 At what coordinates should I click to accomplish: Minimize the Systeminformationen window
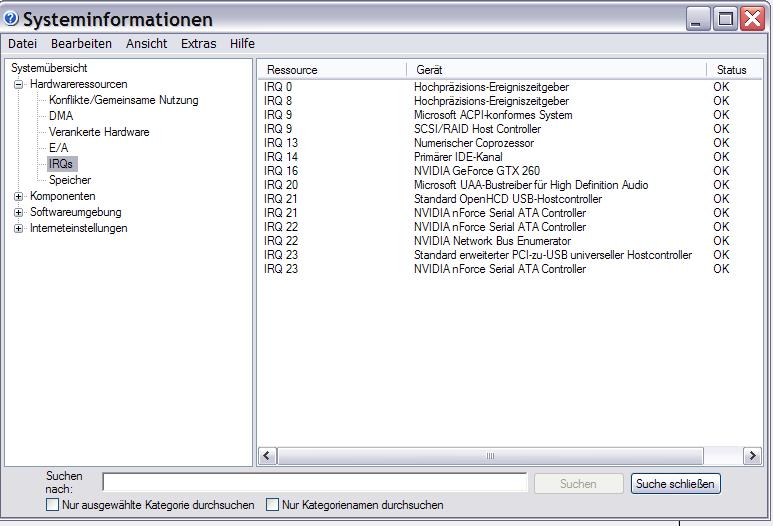[x=697, y=19]
